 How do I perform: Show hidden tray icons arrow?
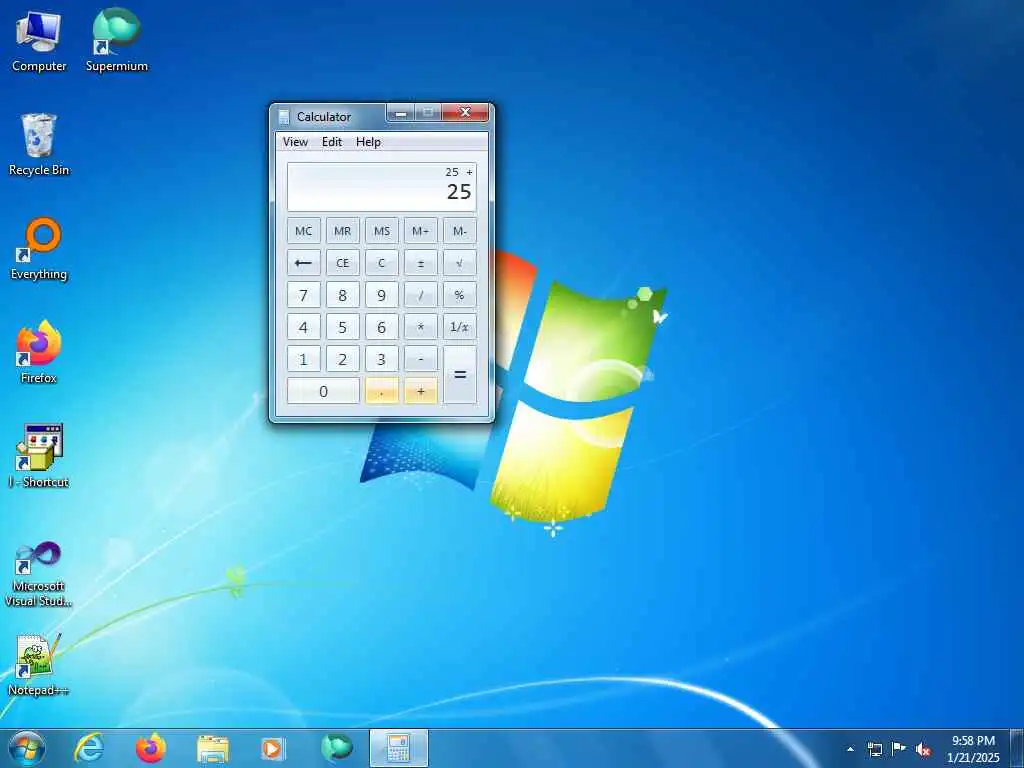click(850, 749)
